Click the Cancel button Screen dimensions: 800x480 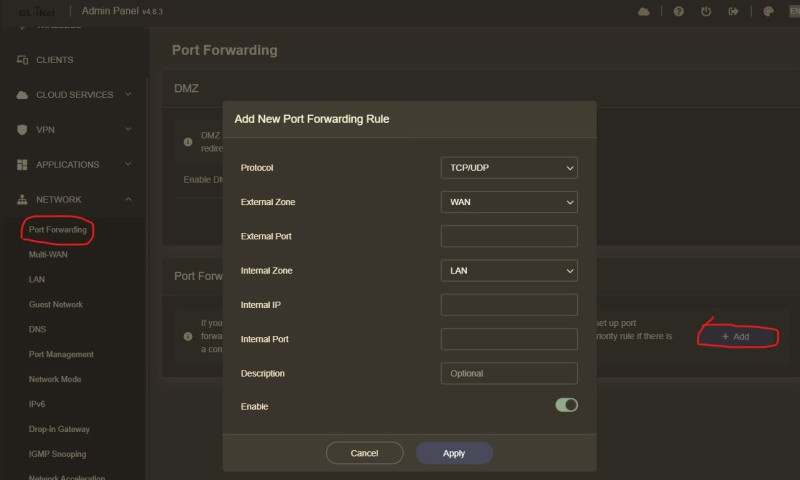pyautogui.click(x=365, y=453)
